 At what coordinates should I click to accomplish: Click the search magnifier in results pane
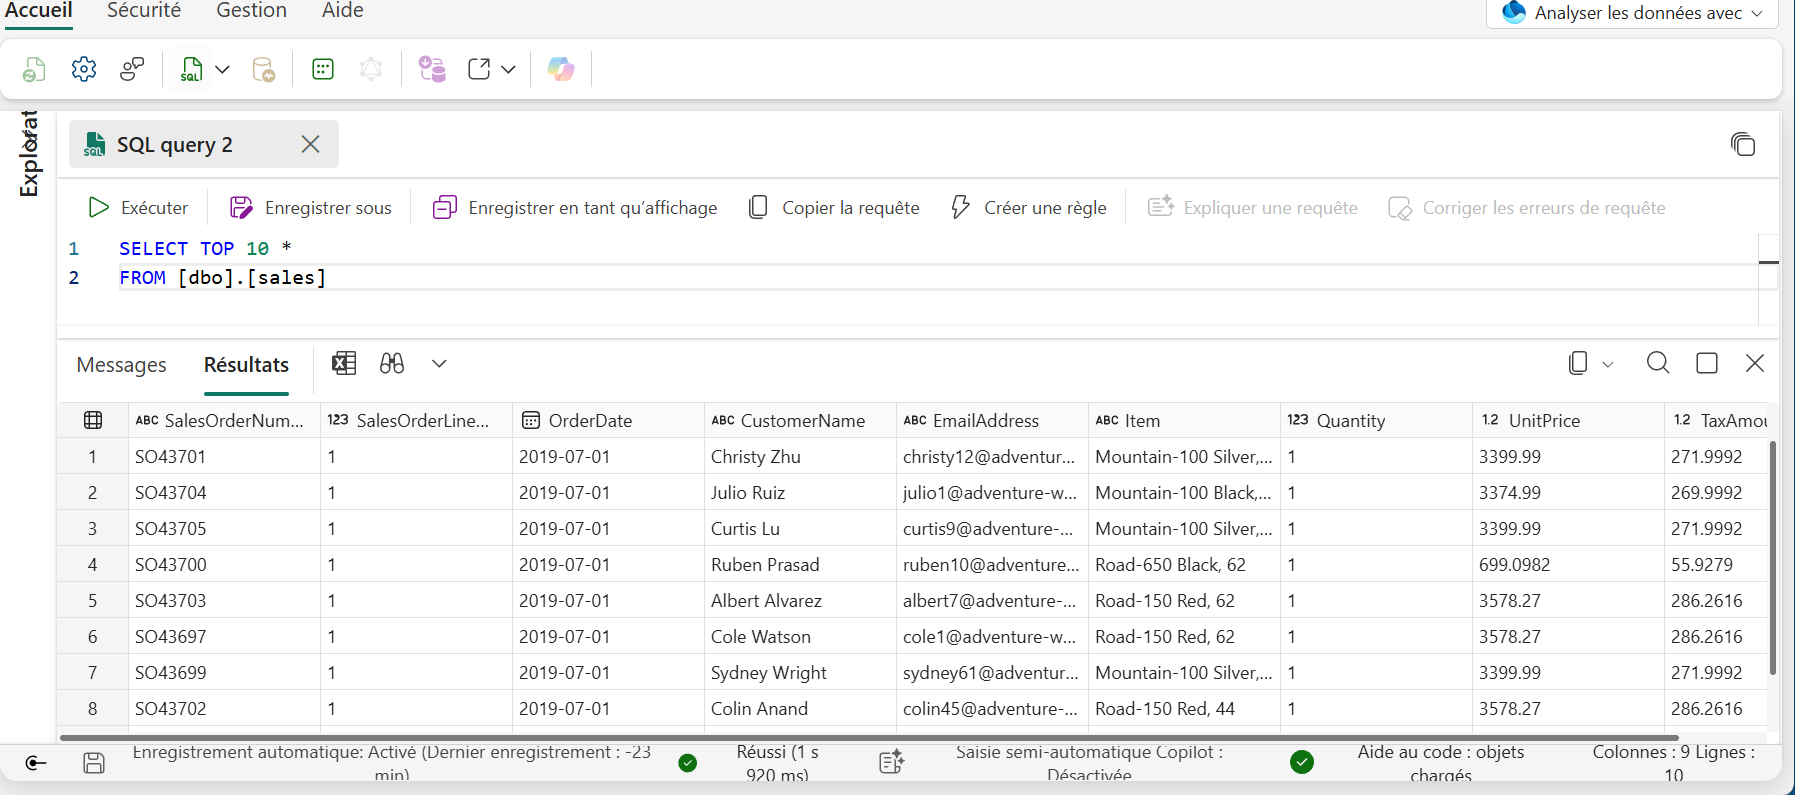pyautogui.click(x=1658, y=363)
